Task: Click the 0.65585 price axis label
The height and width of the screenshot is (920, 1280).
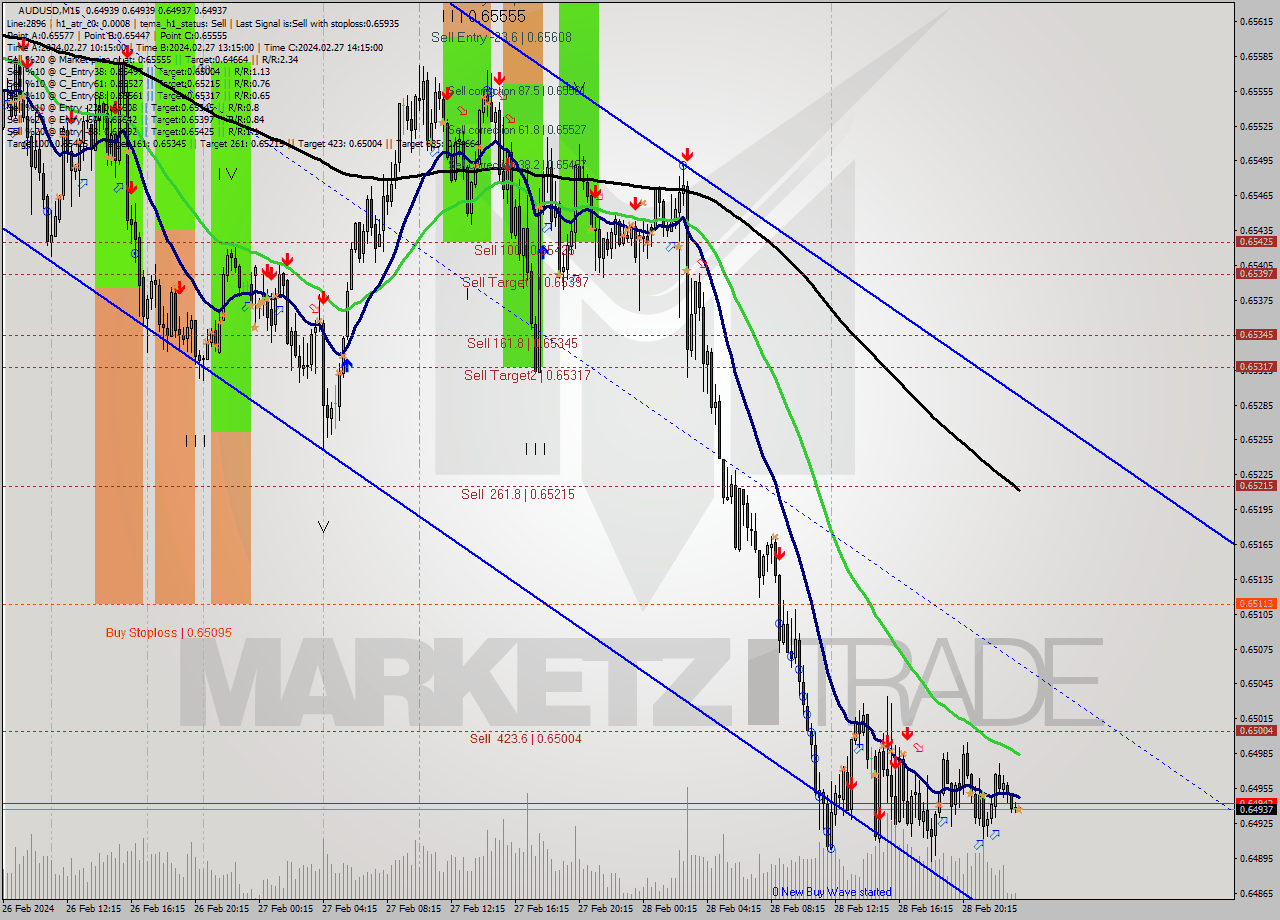Action: point(1256,56)
